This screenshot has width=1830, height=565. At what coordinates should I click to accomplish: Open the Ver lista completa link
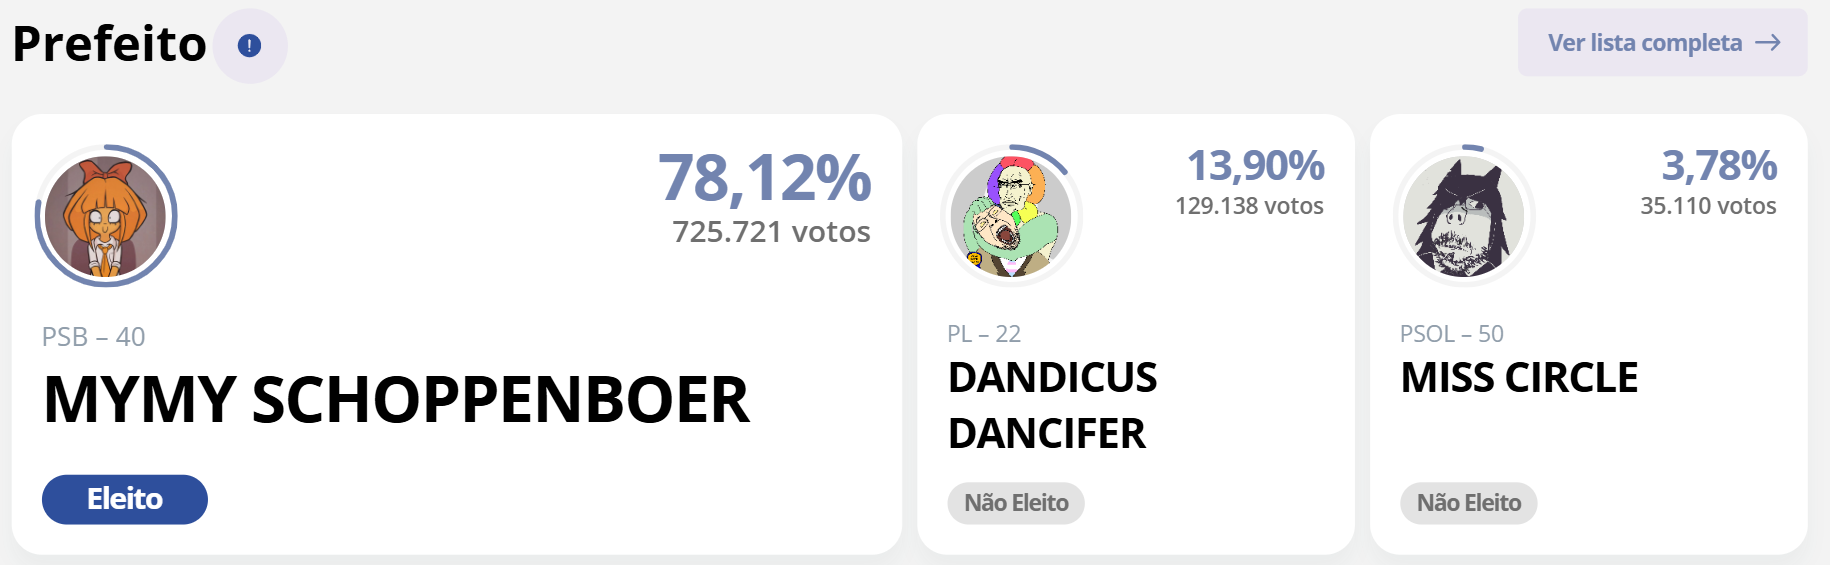click(x=1644, y=43)
